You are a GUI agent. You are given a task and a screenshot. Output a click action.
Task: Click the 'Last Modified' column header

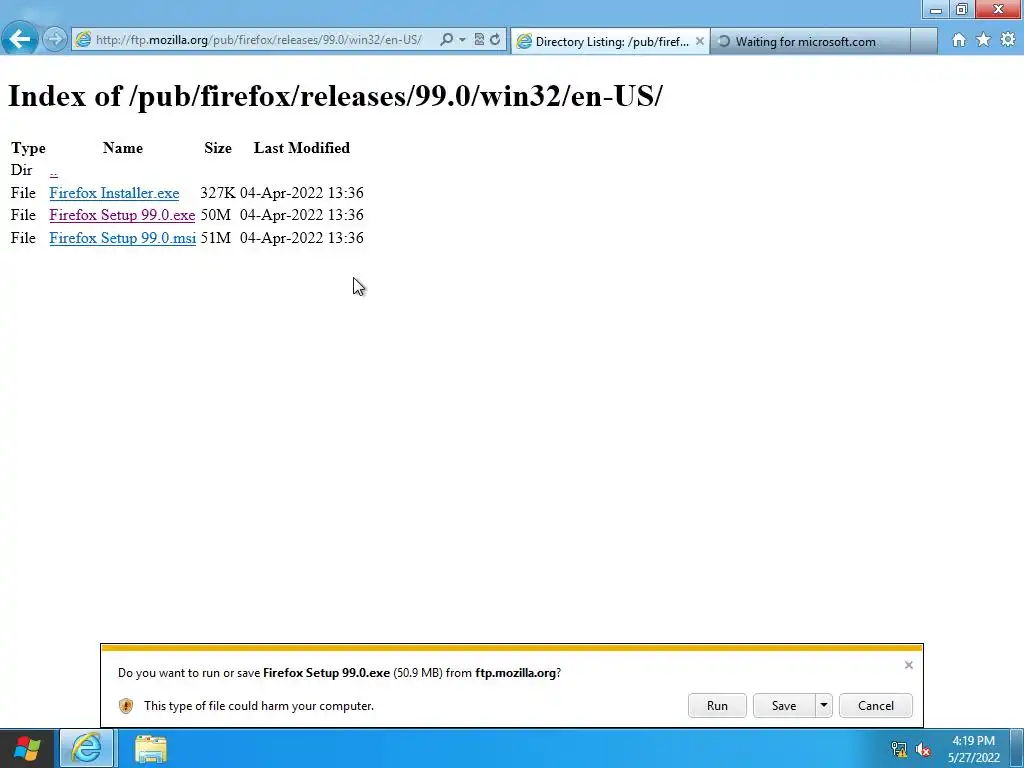coord(302,148)
